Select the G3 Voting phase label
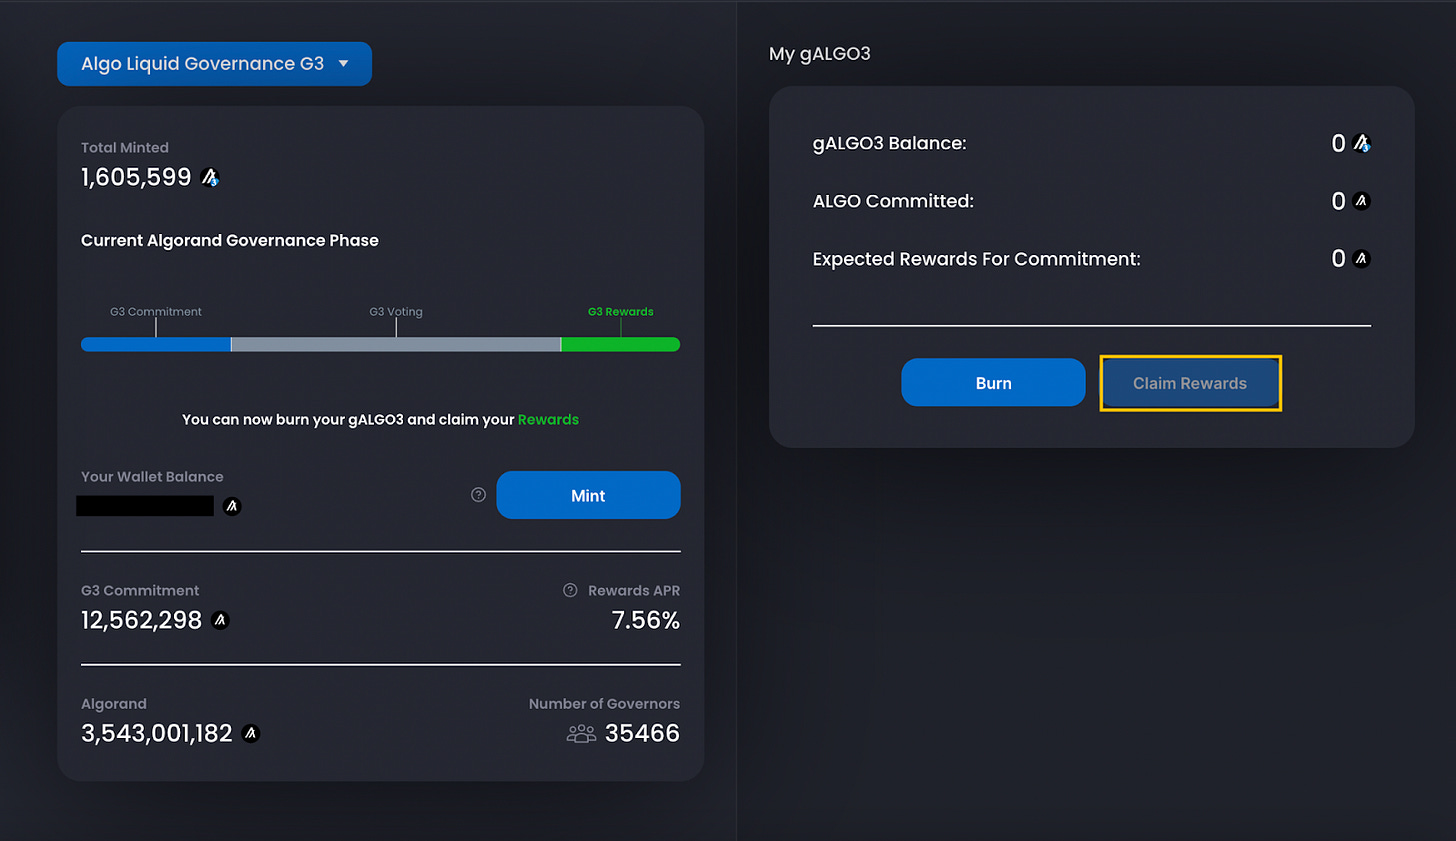 coord(396,312)
